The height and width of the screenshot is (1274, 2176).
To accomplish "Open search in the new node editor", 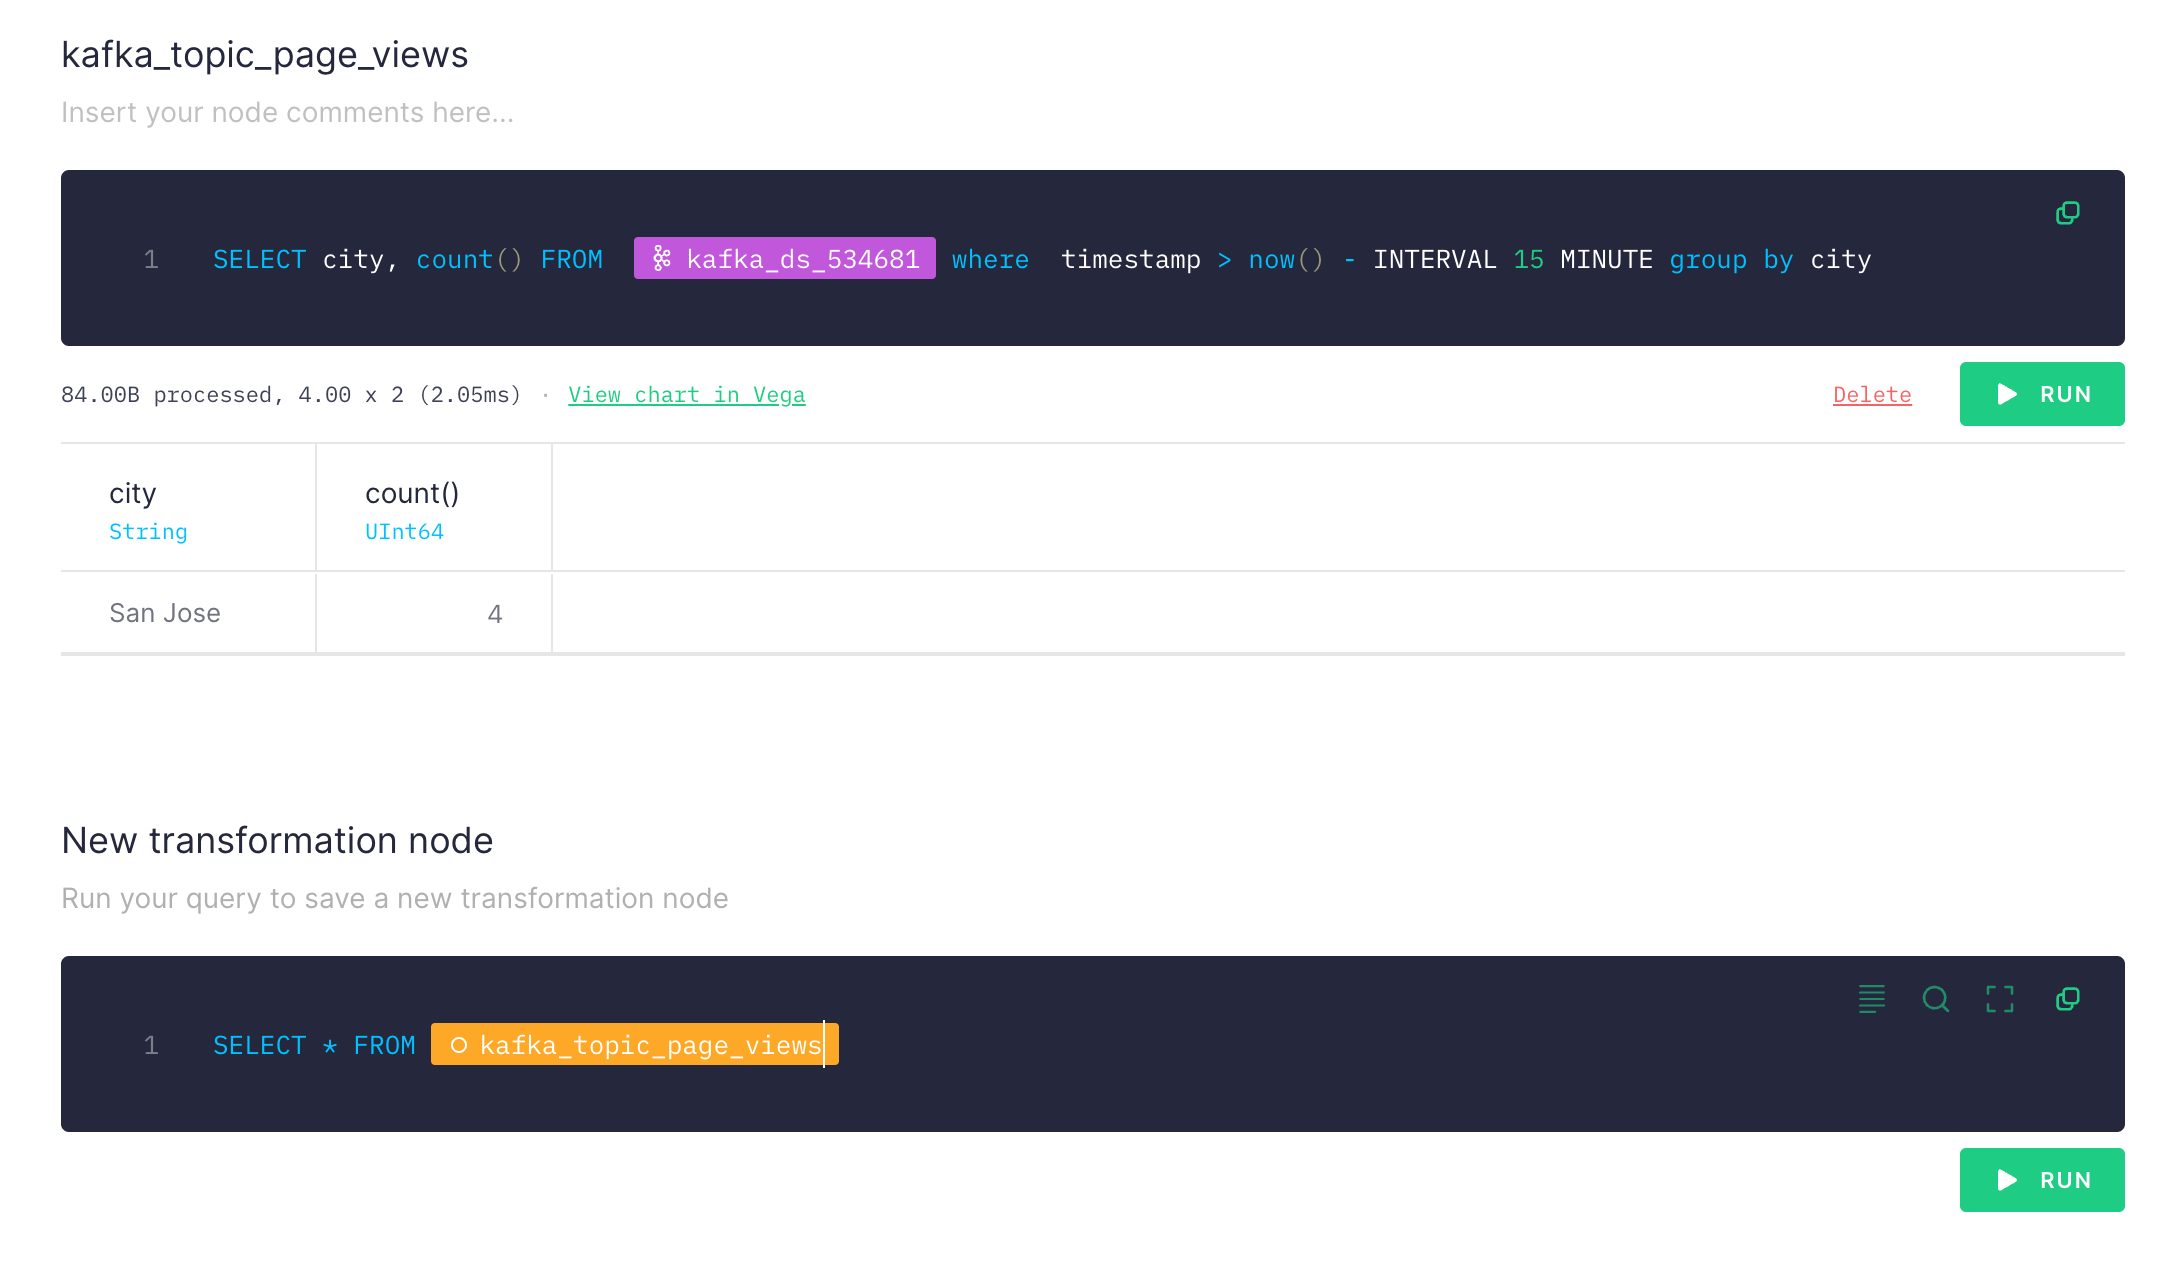I will (x=1935, y=998).
